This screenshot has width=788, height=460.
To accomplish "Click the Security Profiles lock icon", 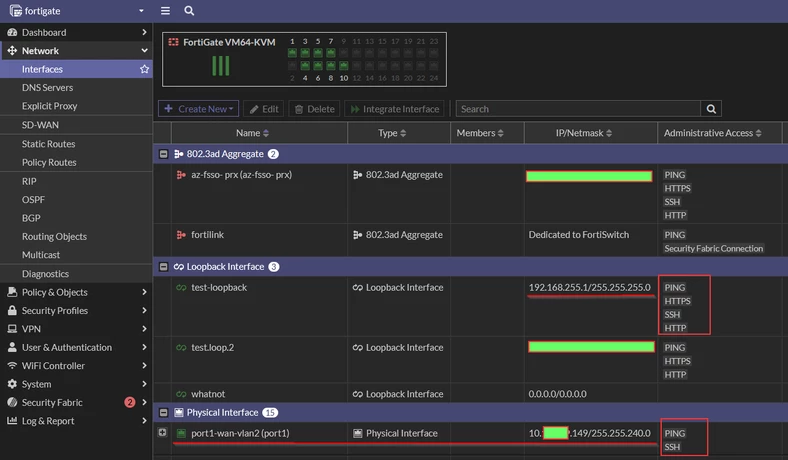I will [x=12, y=310].
